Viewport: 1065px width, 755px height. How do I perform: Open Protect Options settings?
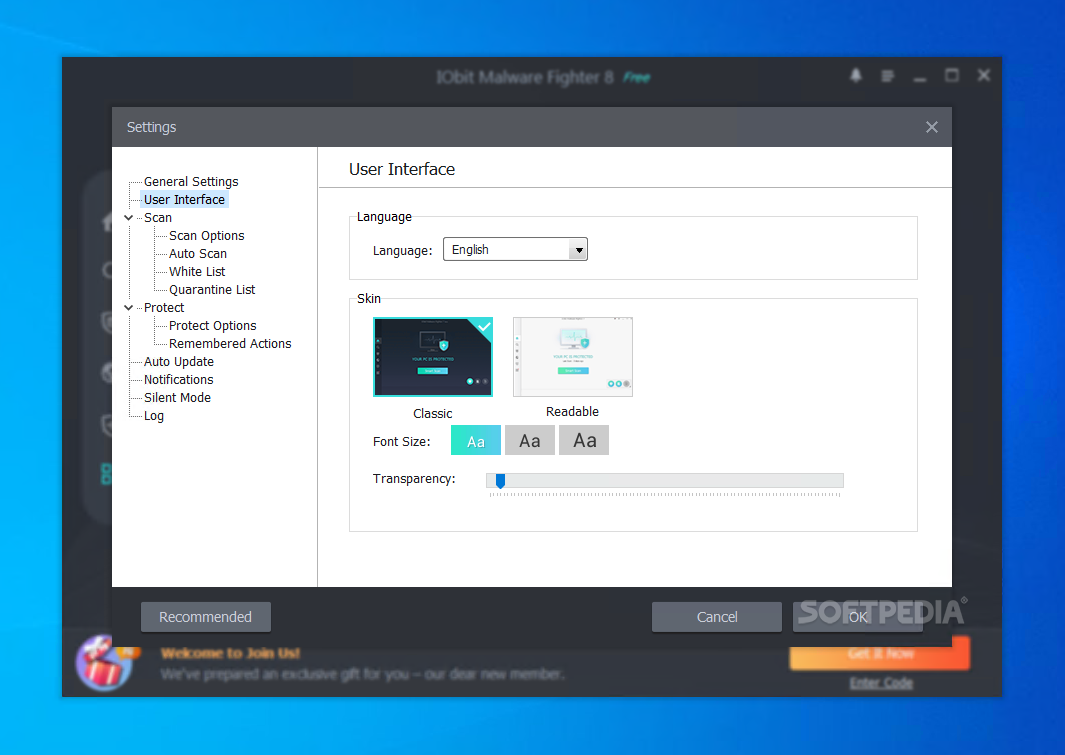[213, 326]
